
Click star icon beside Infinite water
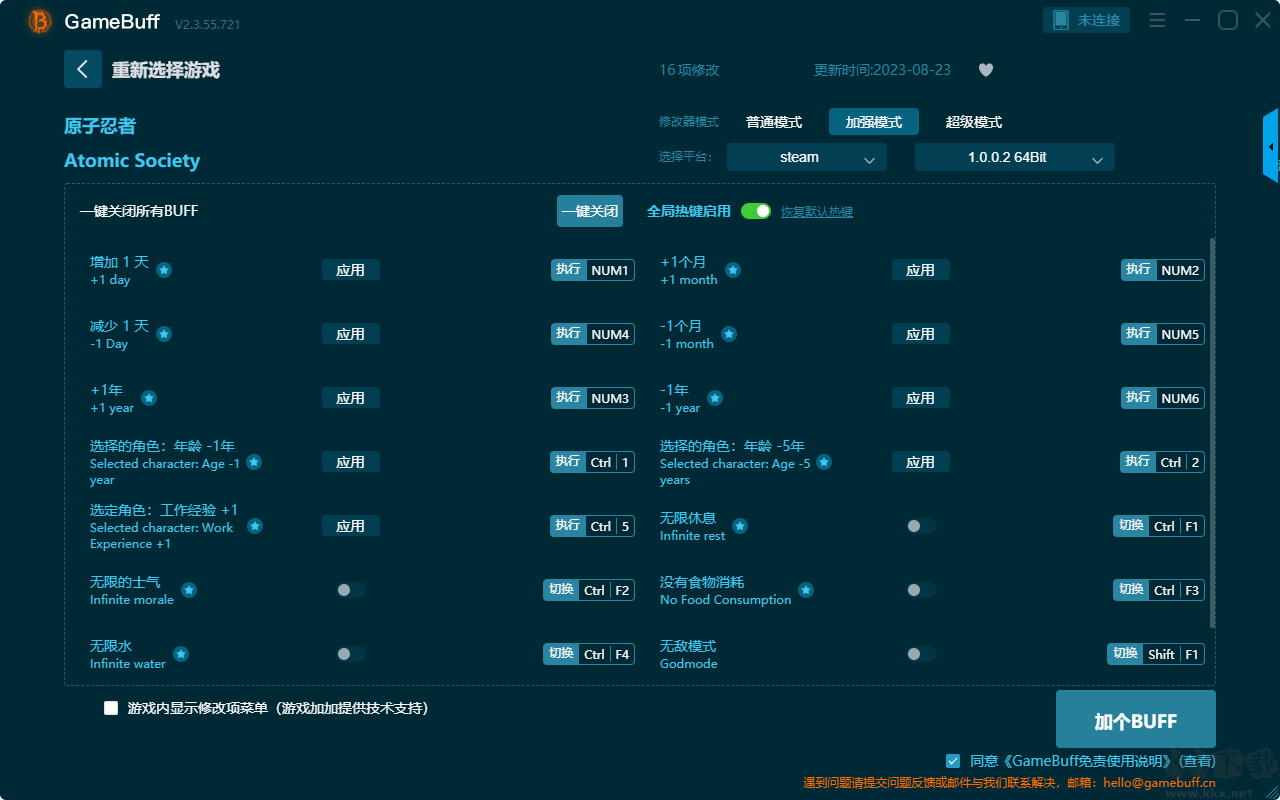[x=181, y=654]
